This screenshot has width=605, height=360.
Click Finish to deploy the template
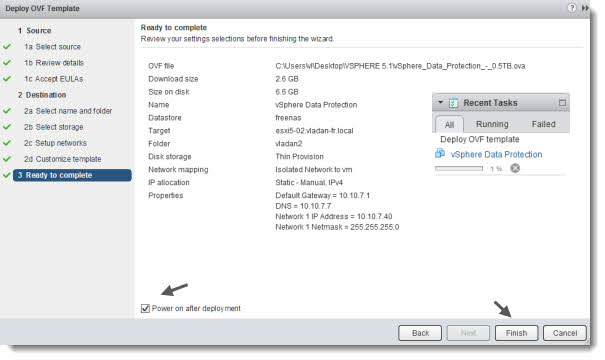pyautogui.click(x=516, y=333)
